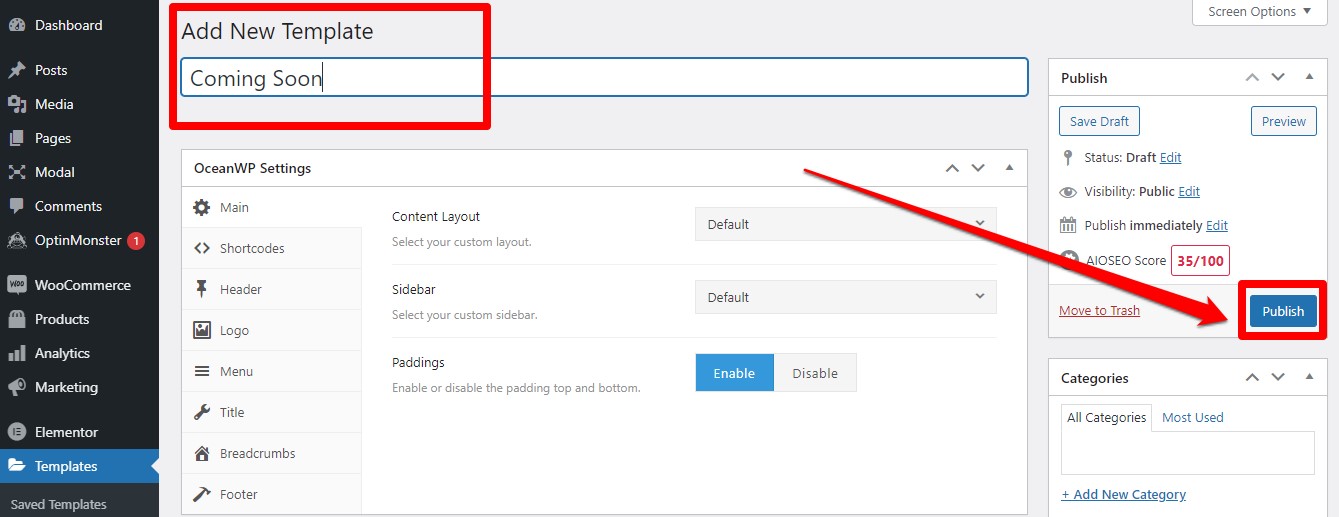The height and width of the screenshot is (517, 1339).
Task: Click the Move to Trash link
Action: [x=1099, y=310]
